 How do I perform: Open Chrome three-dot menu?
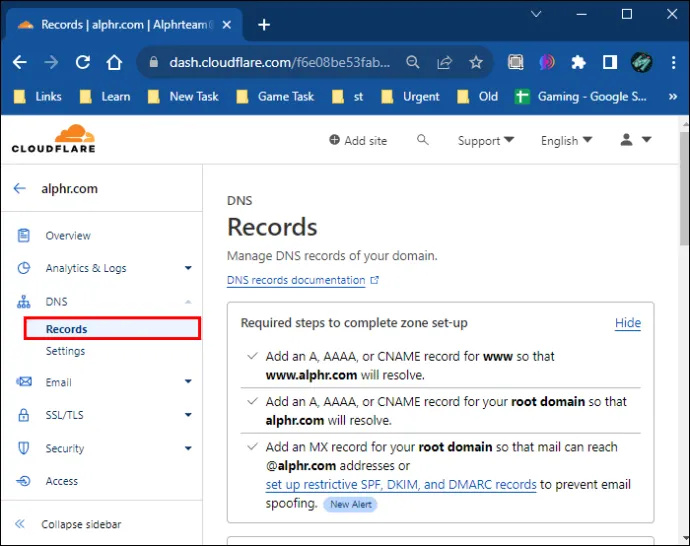673,62
